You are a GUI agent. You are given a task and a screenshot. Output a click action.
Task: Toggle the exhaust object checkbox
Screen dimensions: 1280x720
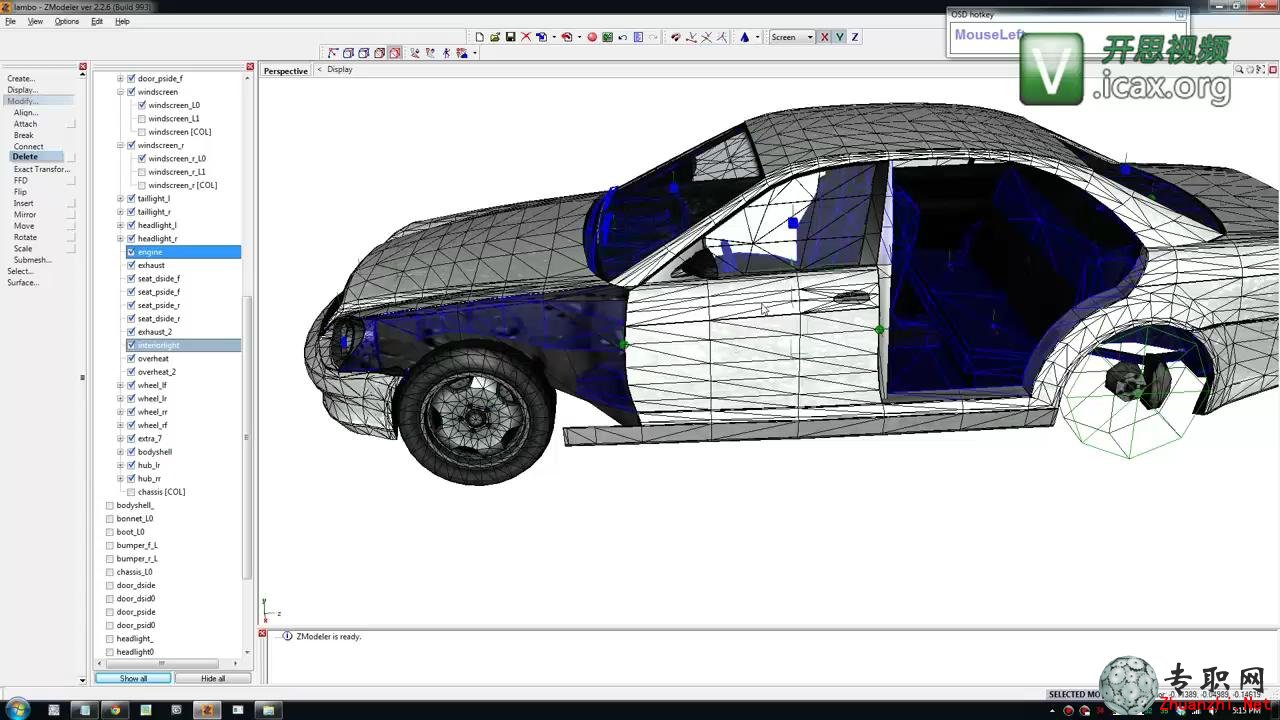tap(131, 265)
